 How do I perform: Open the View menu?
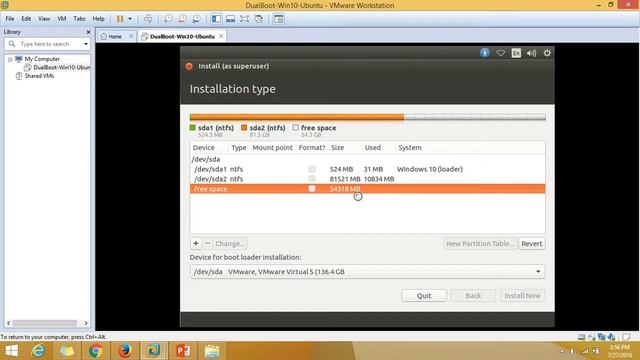pos(44,19)
